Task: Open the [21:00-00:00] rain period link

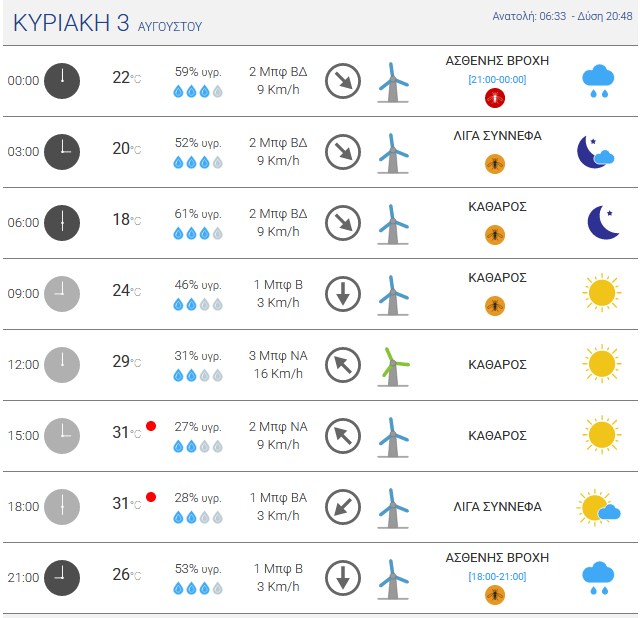Action: click(497, 80)
